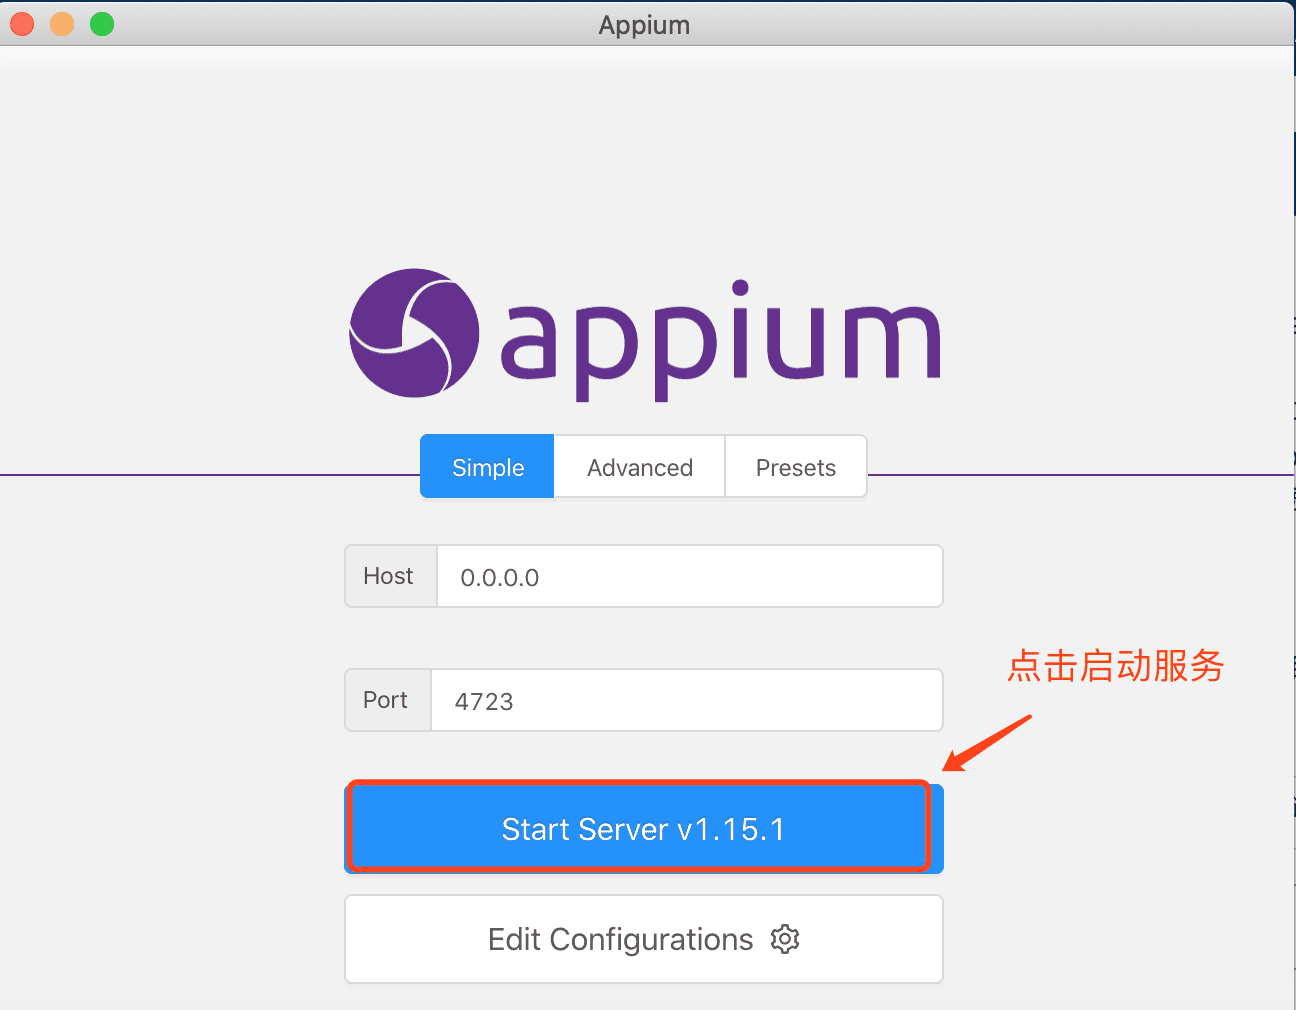Image resolution: width=1296 pixels, height=1010 pixels.
Task: Select the Advanced tab
Action: point(639,466)
